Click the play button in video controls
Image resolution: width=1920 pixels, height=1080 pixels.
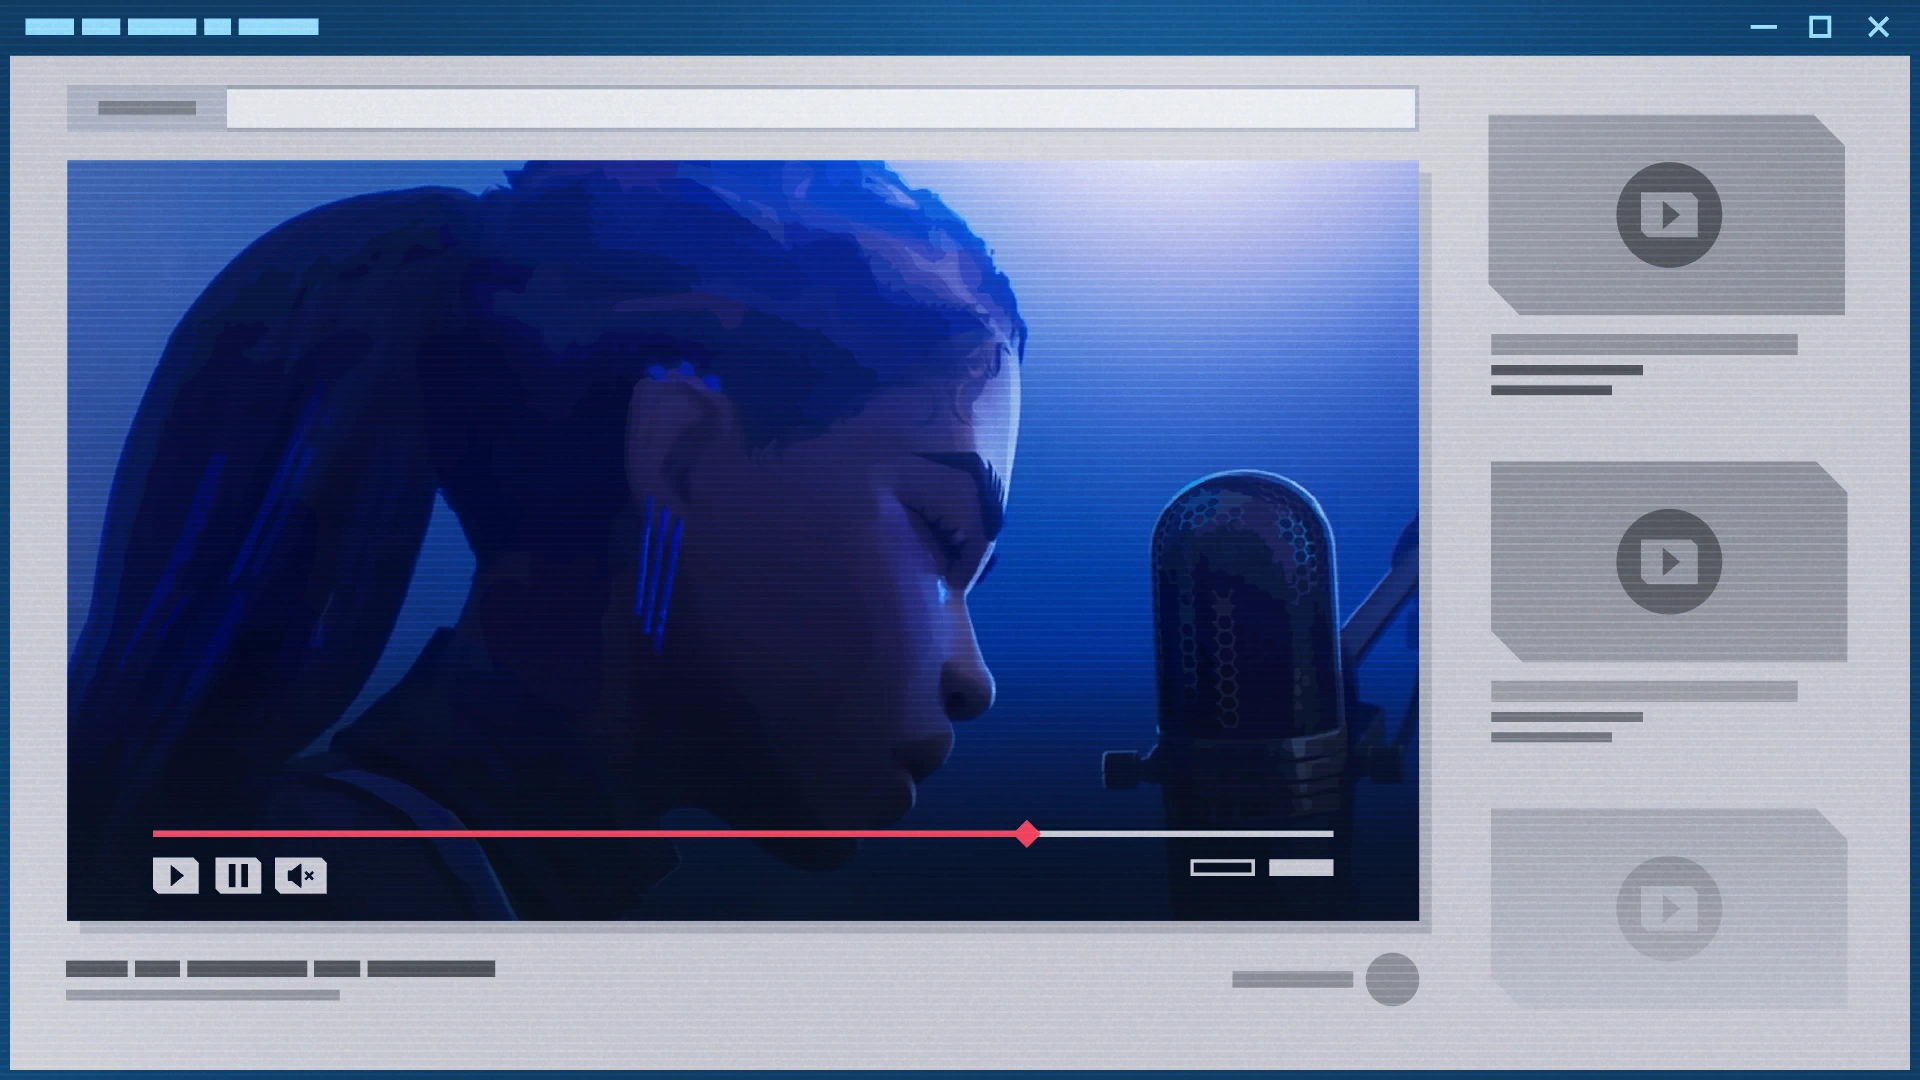coord(175,876)
